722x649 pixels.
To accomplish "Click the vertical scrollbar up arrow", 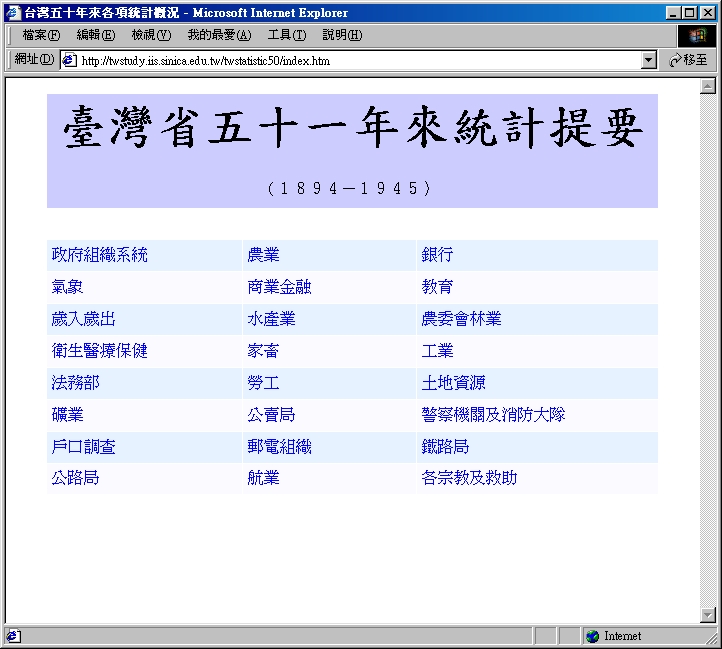I will click(x=708, y=86).
